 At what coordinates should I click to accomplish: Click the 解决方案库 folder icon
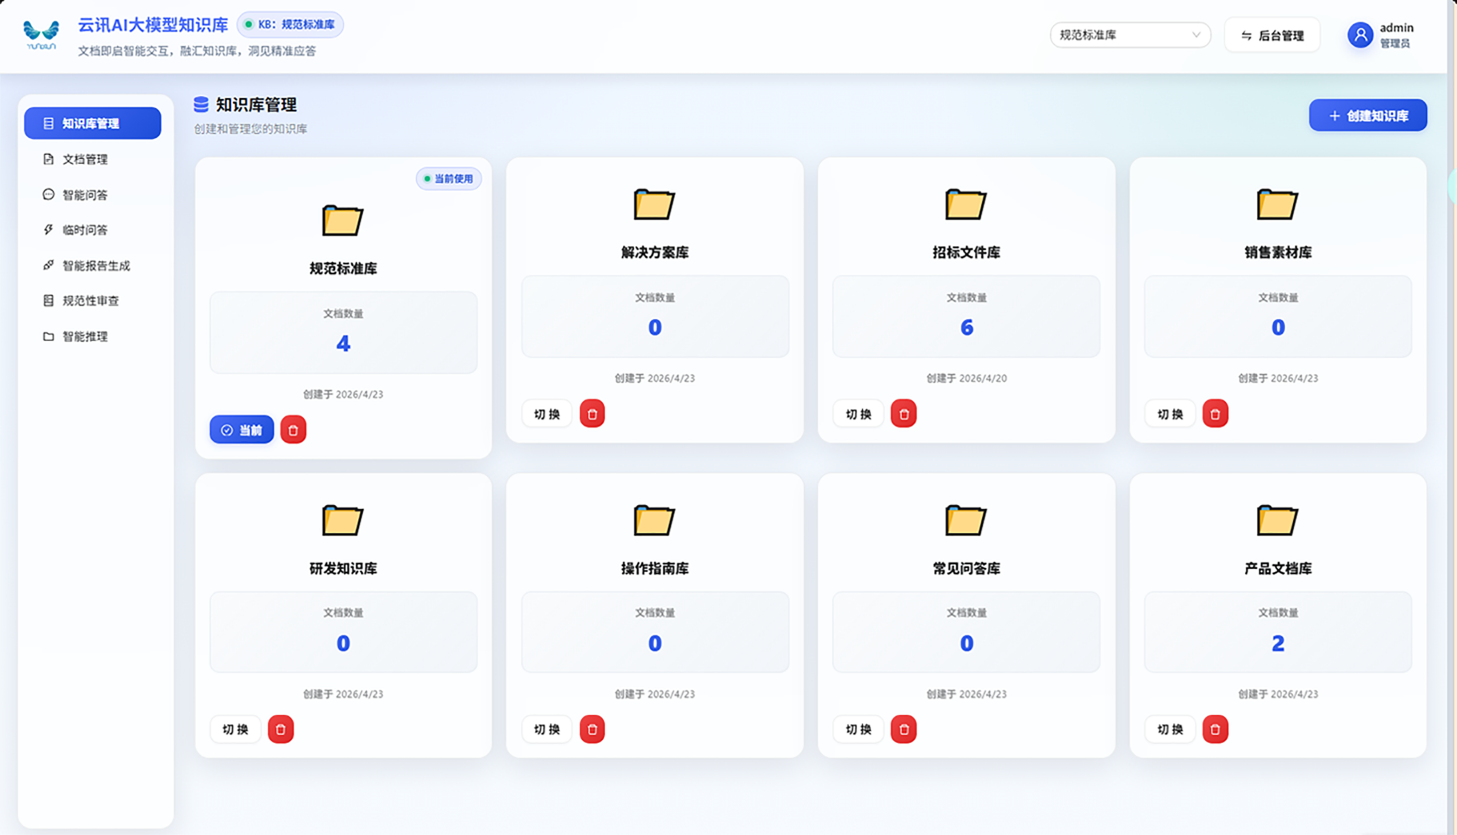coord(654,204)
